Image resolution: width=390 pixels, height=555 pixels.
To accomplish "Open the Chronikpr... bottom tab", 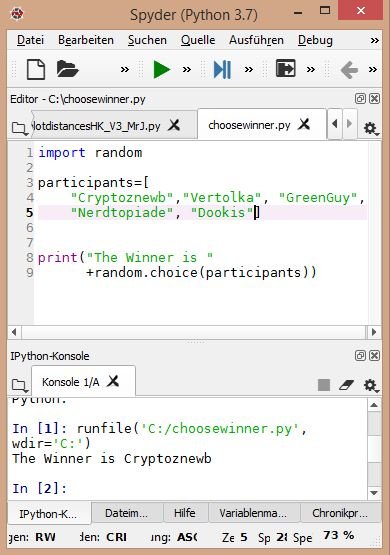I will click(x=340, y=513).
